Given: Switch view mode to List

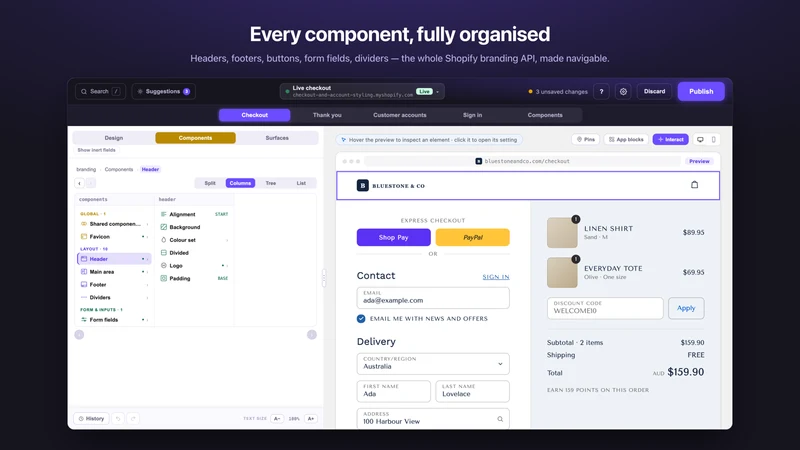Looking at the screenshot, I should pos(301,183).
